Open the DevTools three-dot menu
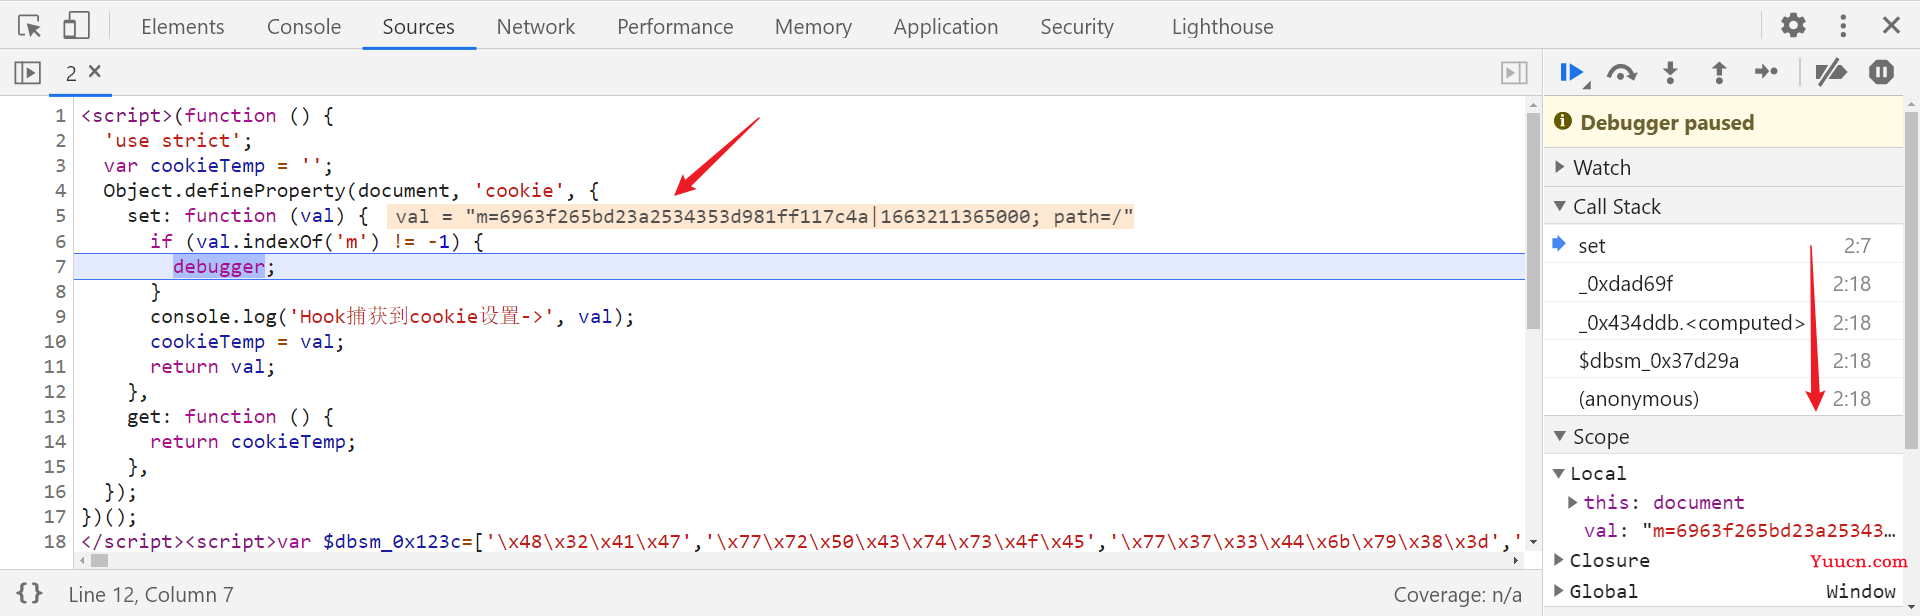Image resolution: width=1920 pixels, height=616 pixels. tap(1843, 25)
